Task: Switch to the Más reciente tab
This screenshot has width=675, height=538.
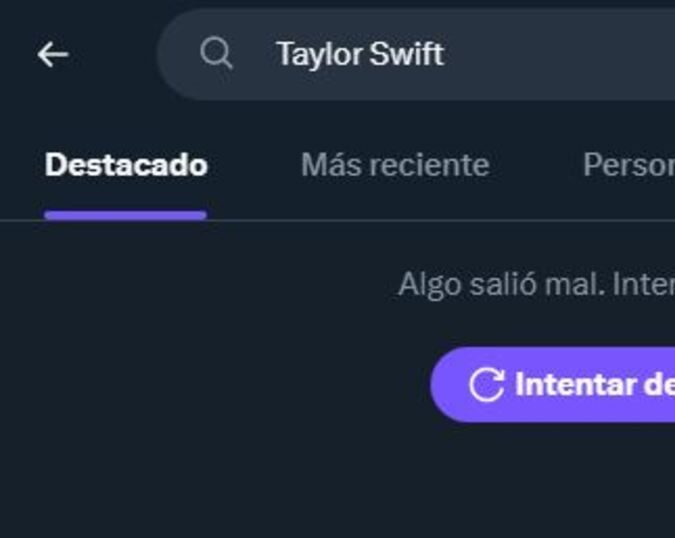Action: (x=395, y=165)
